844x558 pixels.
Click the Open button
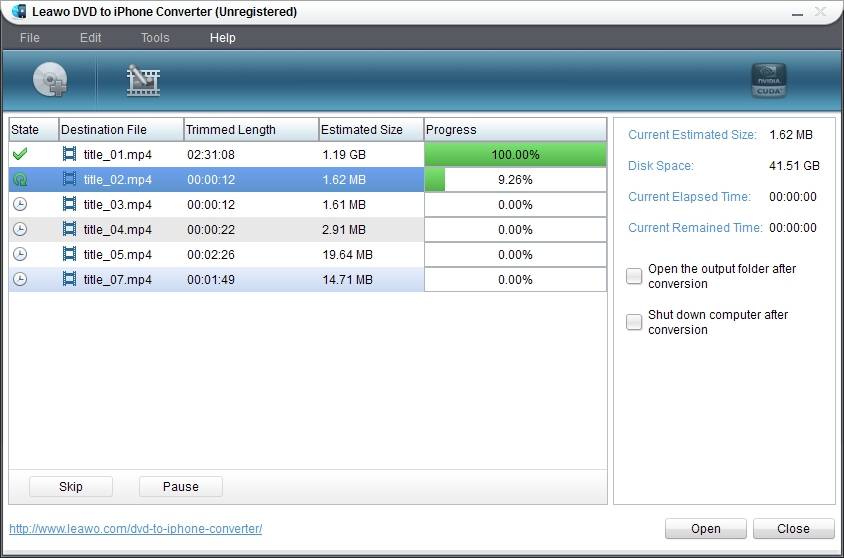706,528
